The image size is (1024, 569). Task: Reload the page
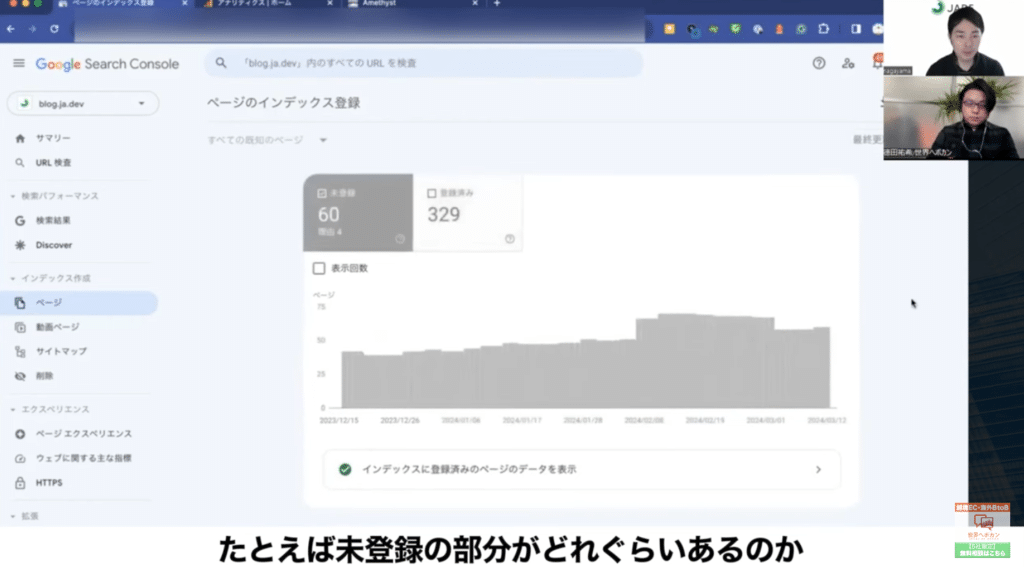pyautogui.click(x=54, y=29)
